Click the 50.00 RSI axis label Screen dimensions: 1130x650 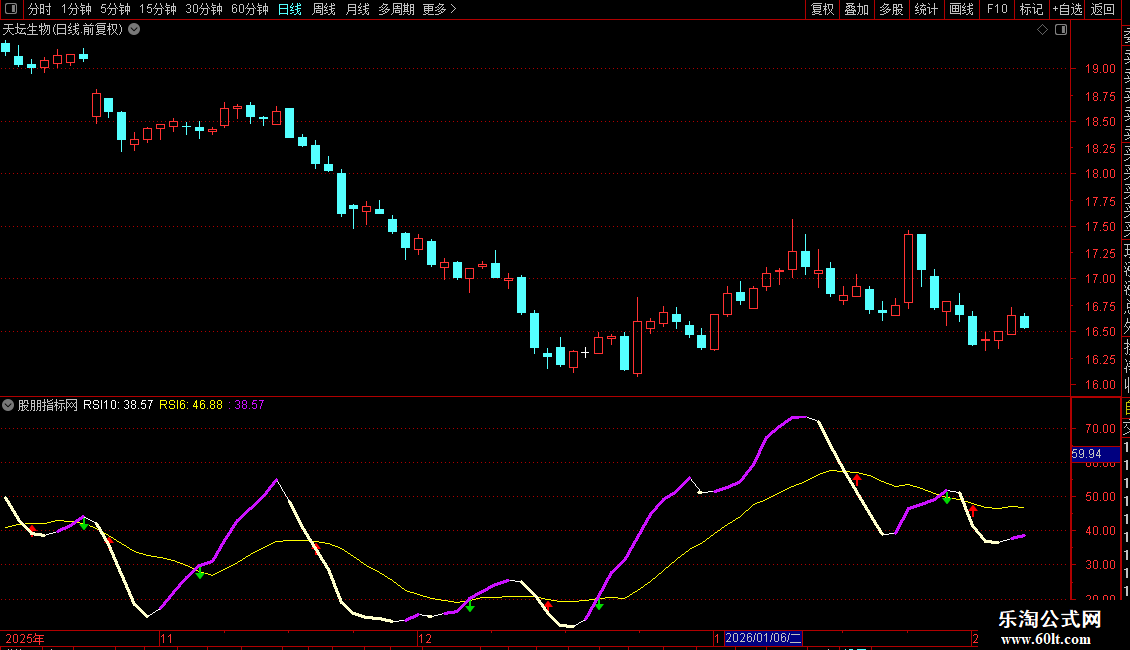click(x=1100, y=497)
